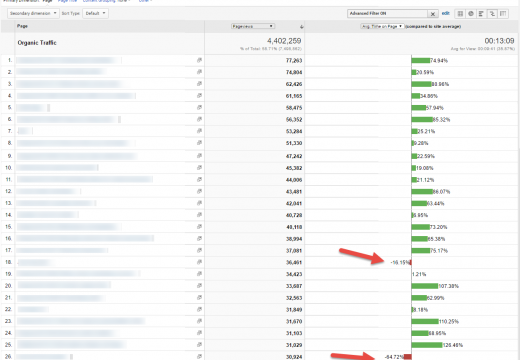Click the 00:13:09 average time value
The image size is (520, 360).
click(499, 41)
